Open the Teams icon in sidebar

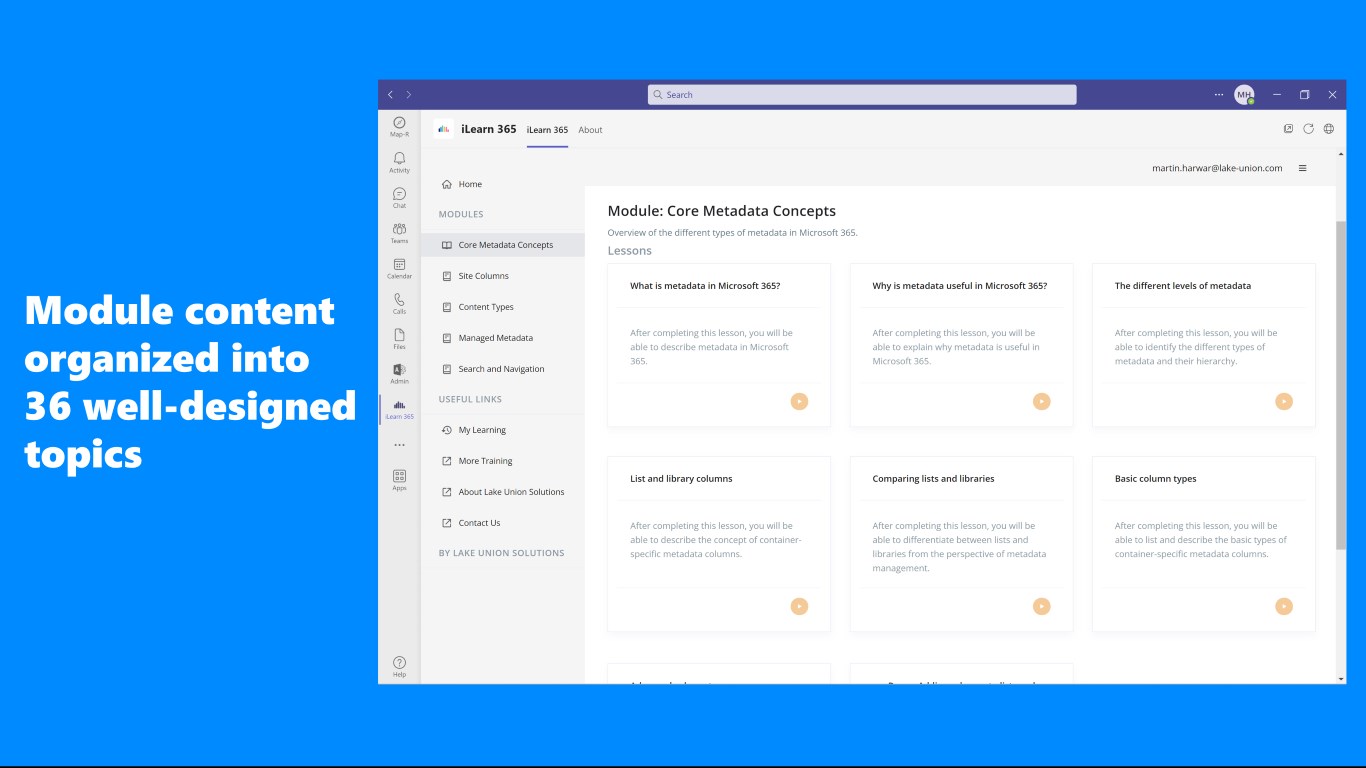(x=399, y=233)
